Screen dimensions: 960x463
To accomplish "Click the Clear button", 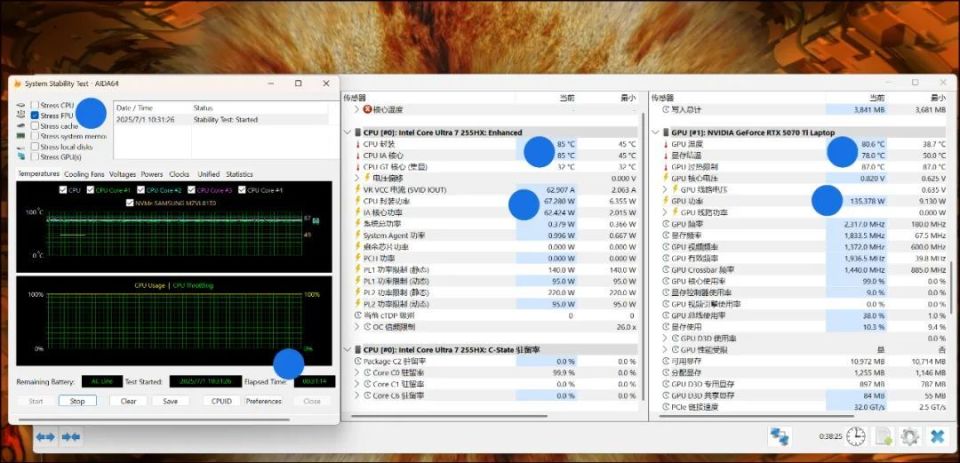I will 128,401.
